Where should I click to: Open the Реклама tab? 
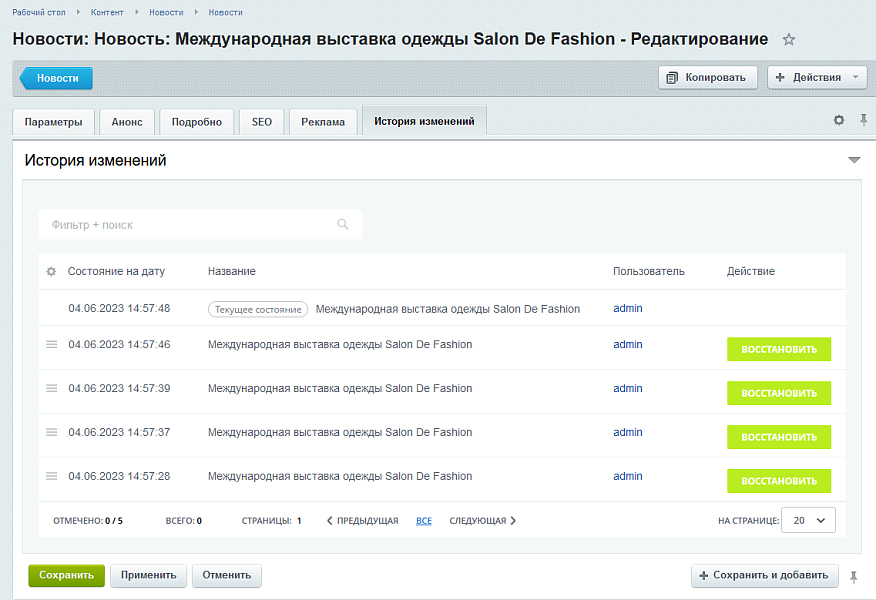pyautogui.click(x=323, y=121)
